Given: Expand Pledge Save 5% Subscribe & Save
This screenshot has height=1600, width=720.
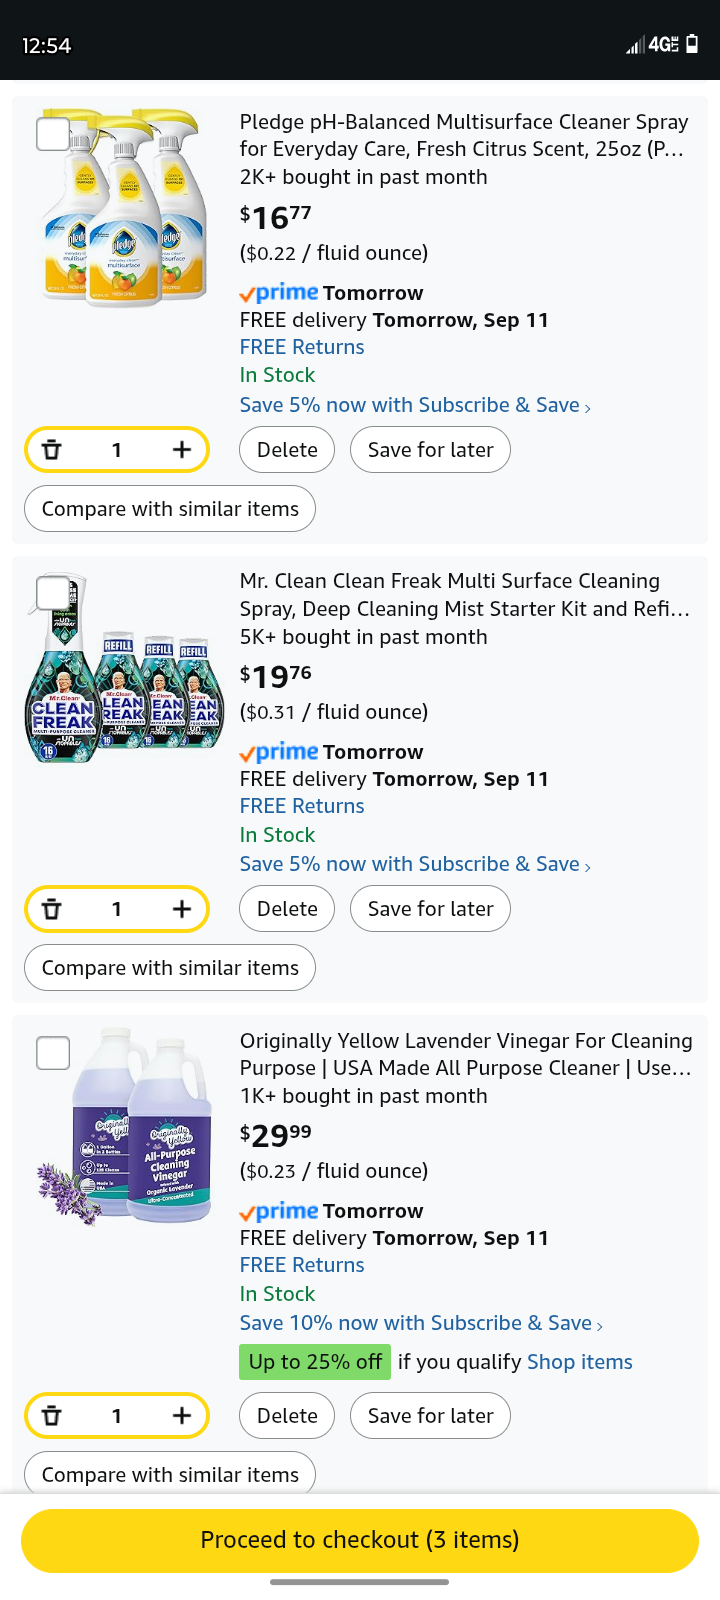Looking at the screenshot, I should click(415, 405).
